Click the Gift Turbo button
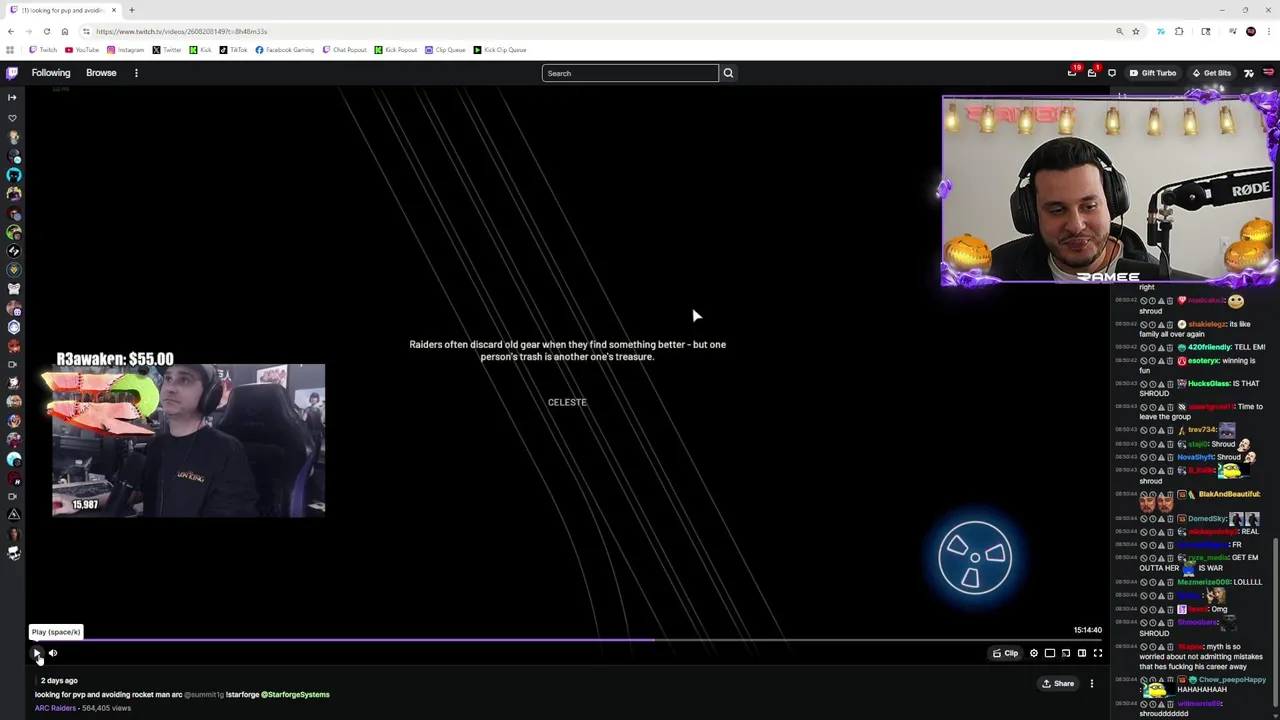 point(1153,73)
